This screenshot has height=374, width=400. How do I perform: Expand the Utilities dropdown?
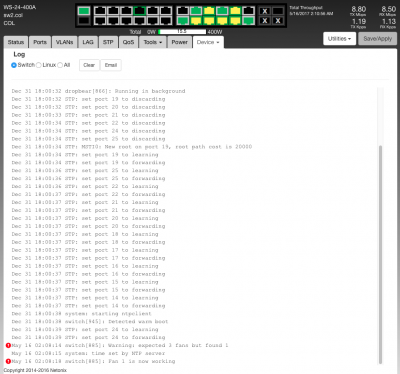pos(339,39)
